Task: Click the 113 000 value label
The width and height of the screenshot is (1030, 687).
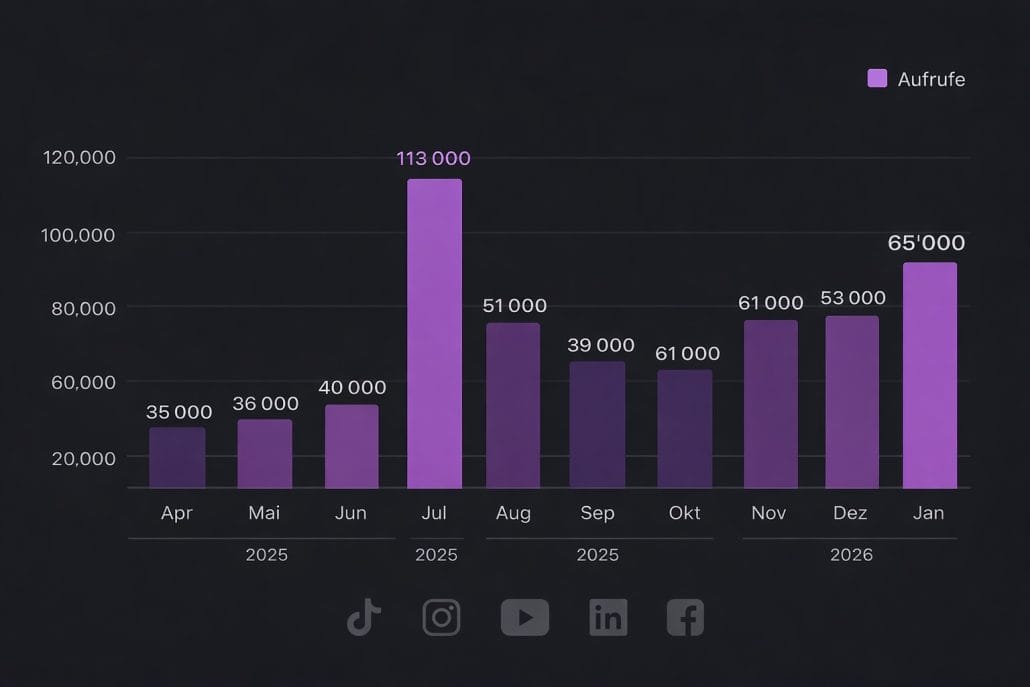Action: 433,158
